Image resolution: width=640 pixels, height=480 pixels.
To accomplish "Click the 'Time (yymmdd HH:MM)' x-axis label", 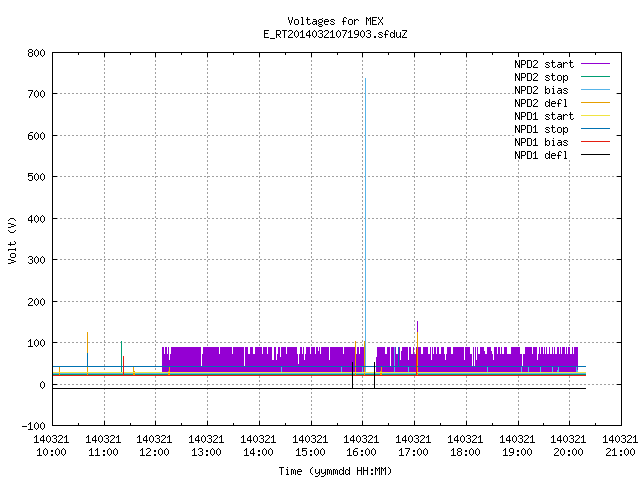I will point(335,471).
